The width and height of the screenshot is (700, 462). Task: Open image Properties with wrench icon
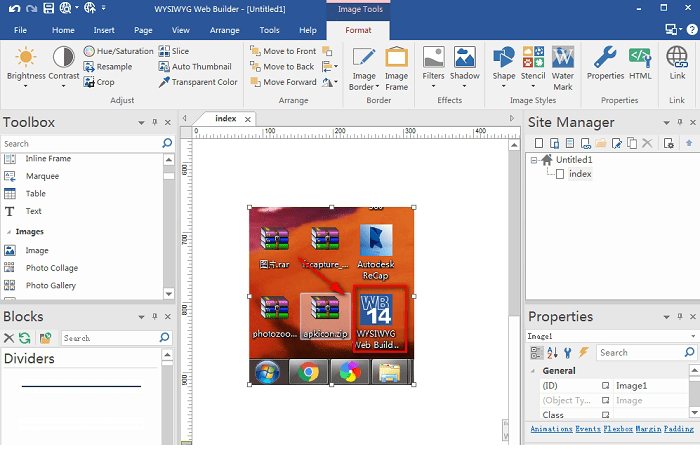[605, 63]
